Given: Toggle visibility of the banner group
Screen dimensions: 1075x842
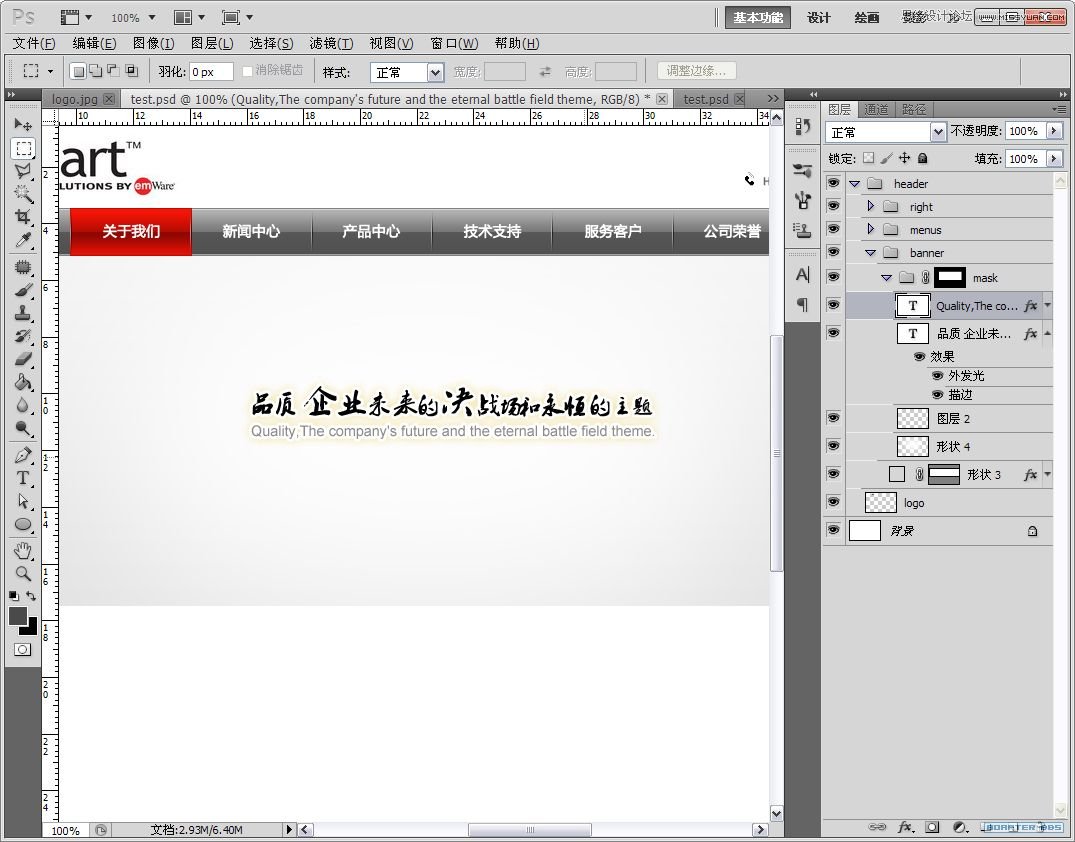Looking at the screenshot, I should pos(833,252).
